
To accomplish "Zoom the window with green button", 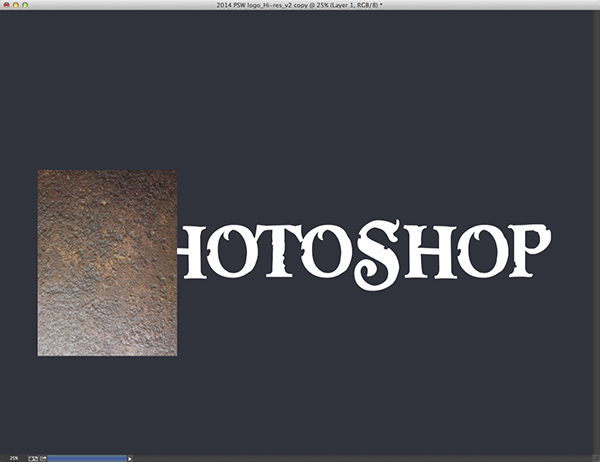I will click(x=25, y=5).
